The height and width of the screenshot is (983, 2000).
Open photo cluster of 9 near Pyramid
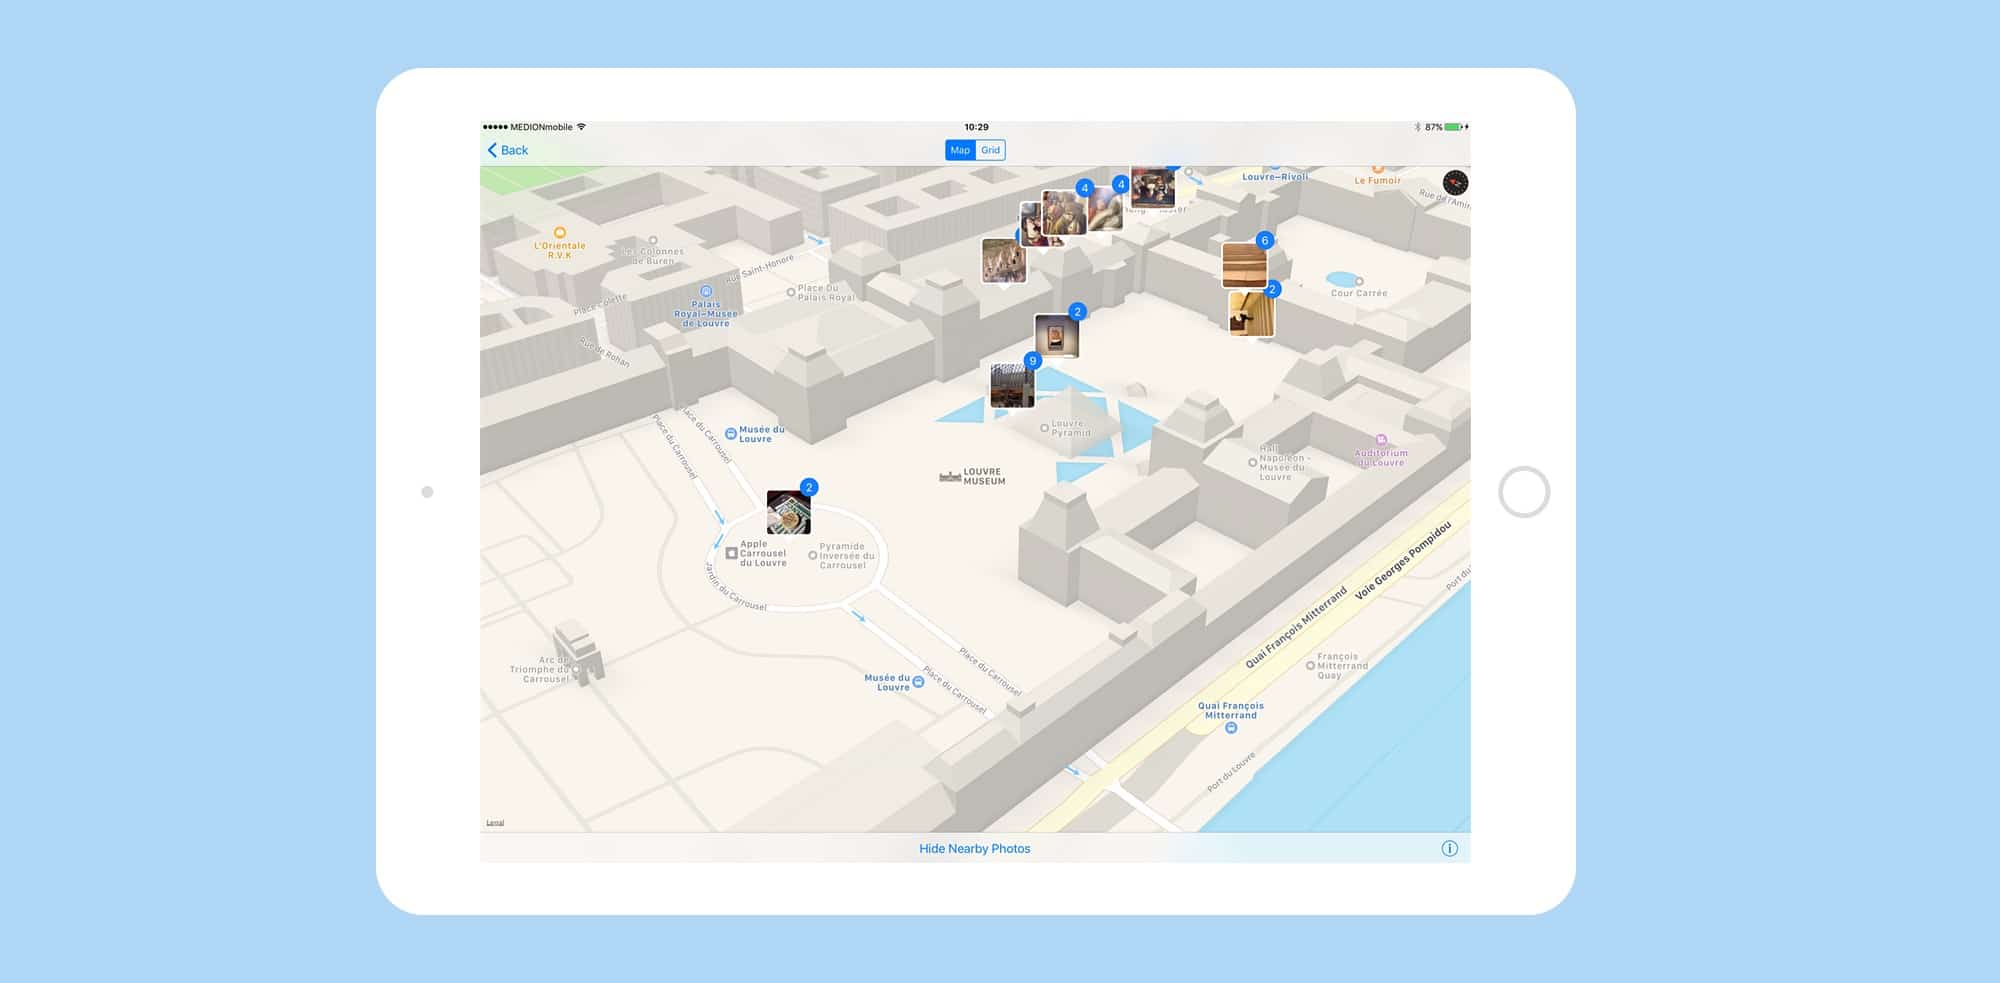pos(1012,385)
